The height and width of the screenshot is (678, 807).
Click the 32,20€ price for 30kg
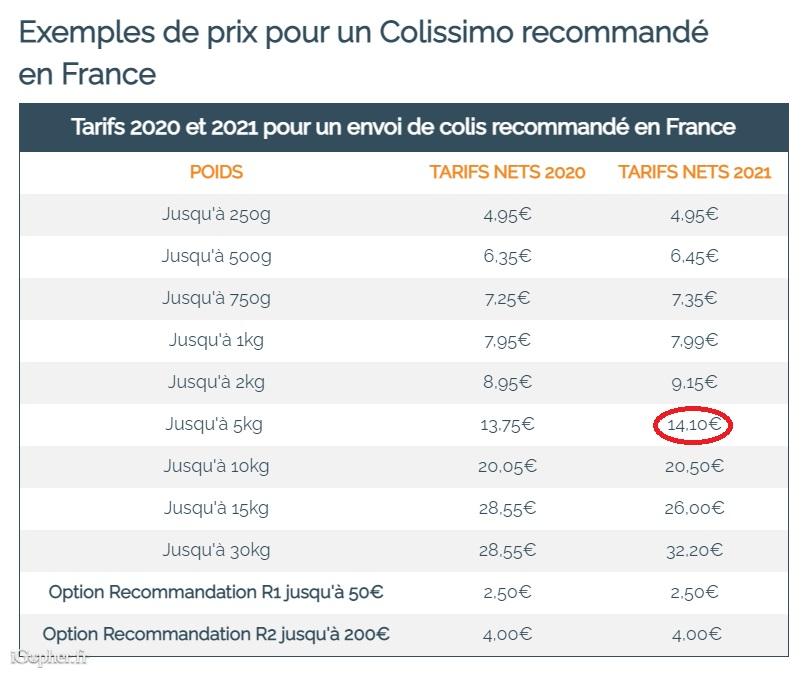click(694, 550)
